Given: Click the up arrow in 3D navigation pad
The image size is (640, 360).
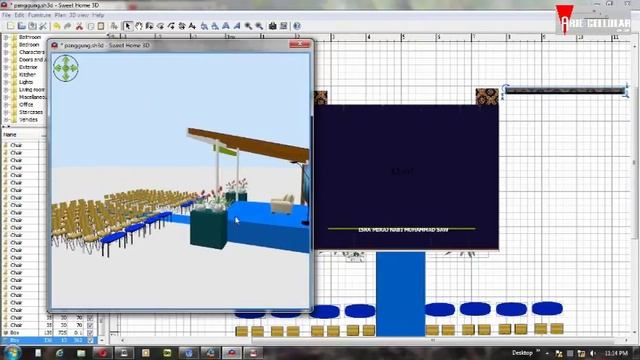Looking at the screenshot, I should (66, 60).
